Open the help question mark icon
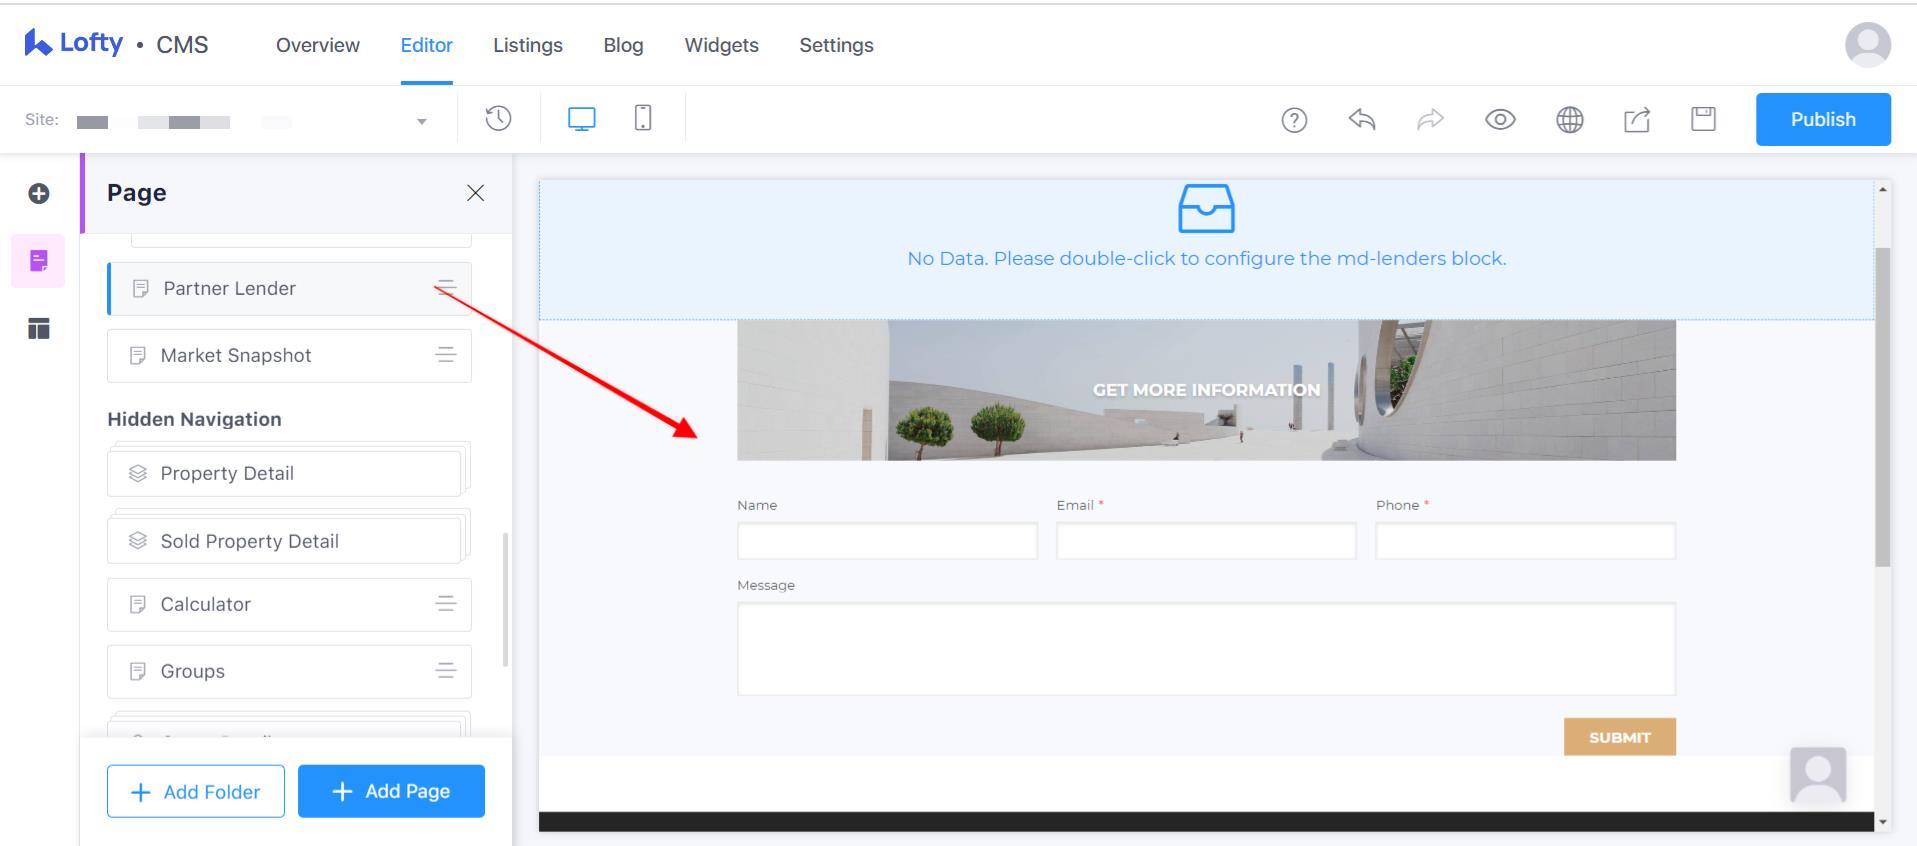Viewport: 1917px width, 846px height. coord(1294,120)
